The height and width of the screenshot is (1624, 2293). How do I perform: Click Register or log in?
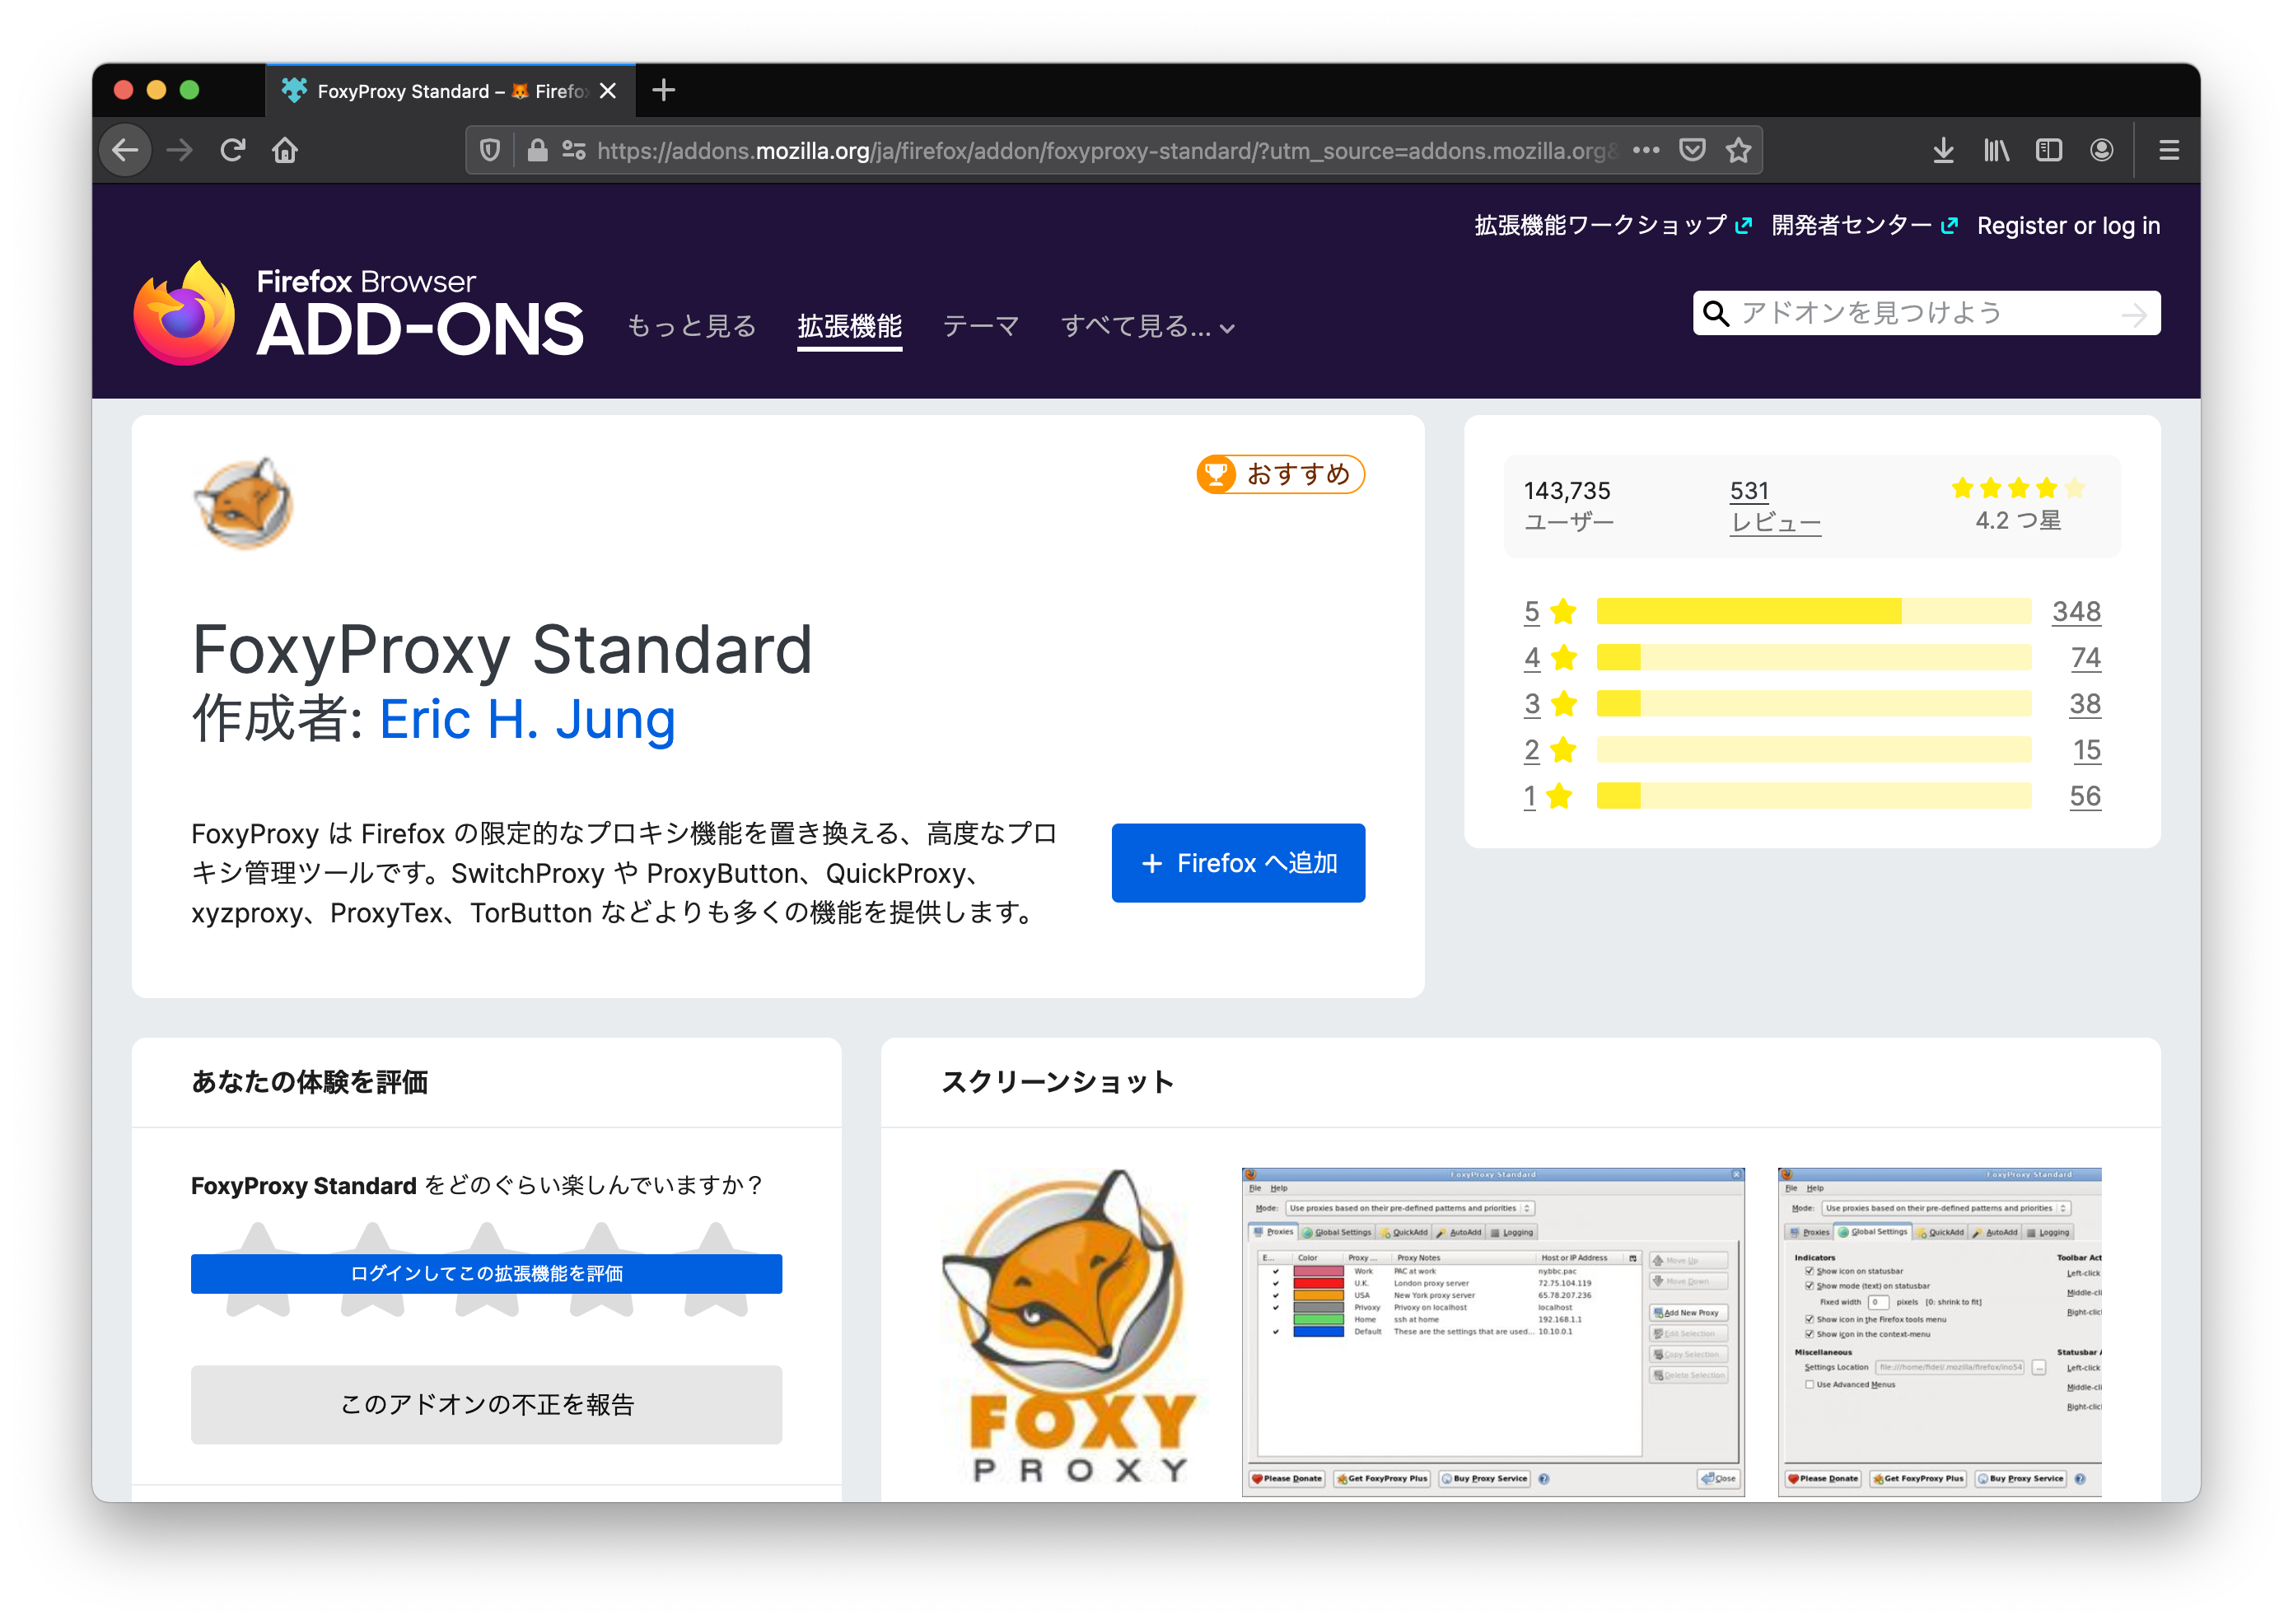pyautogui.click(x=2068, y=226)
